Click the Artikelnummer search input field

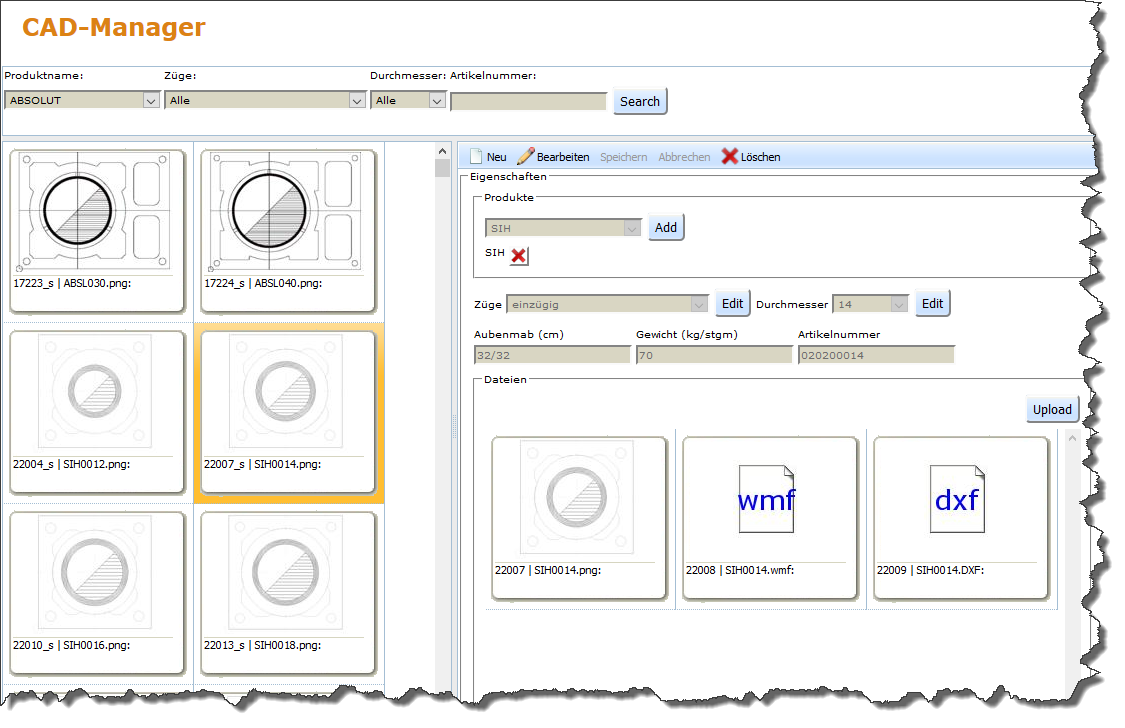pos(529,101)
